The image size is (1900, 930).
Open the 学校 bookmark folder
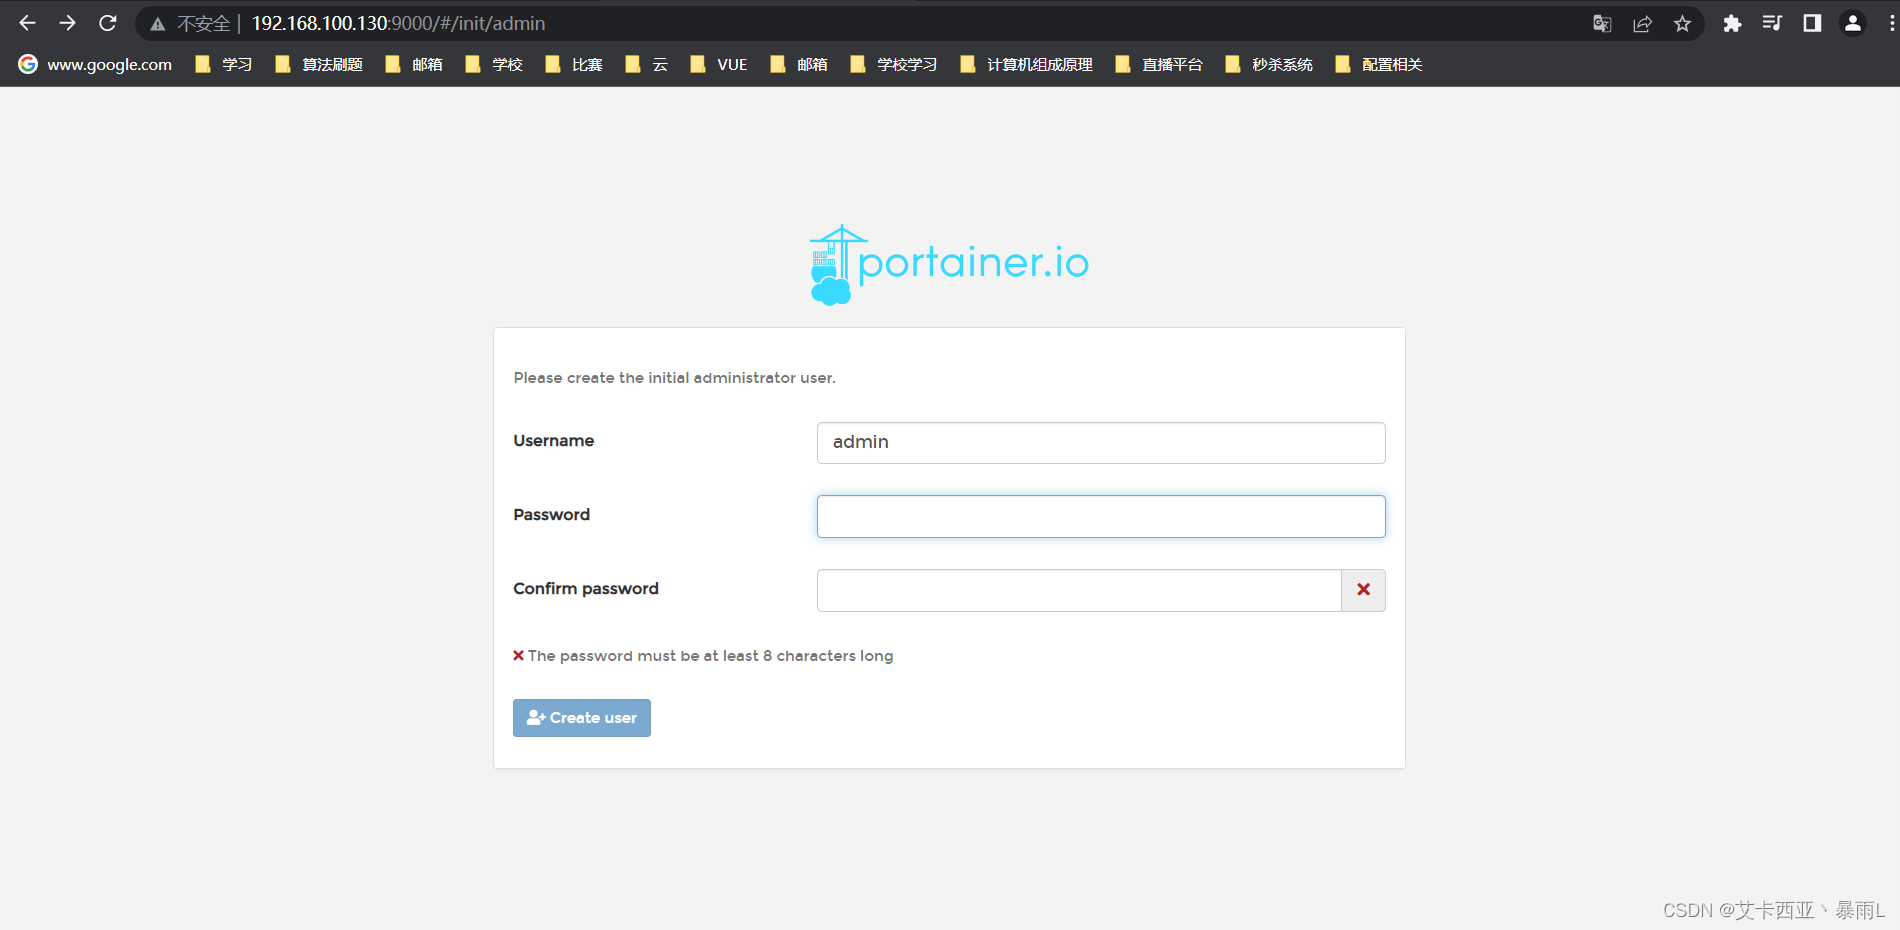coord(494,64)
